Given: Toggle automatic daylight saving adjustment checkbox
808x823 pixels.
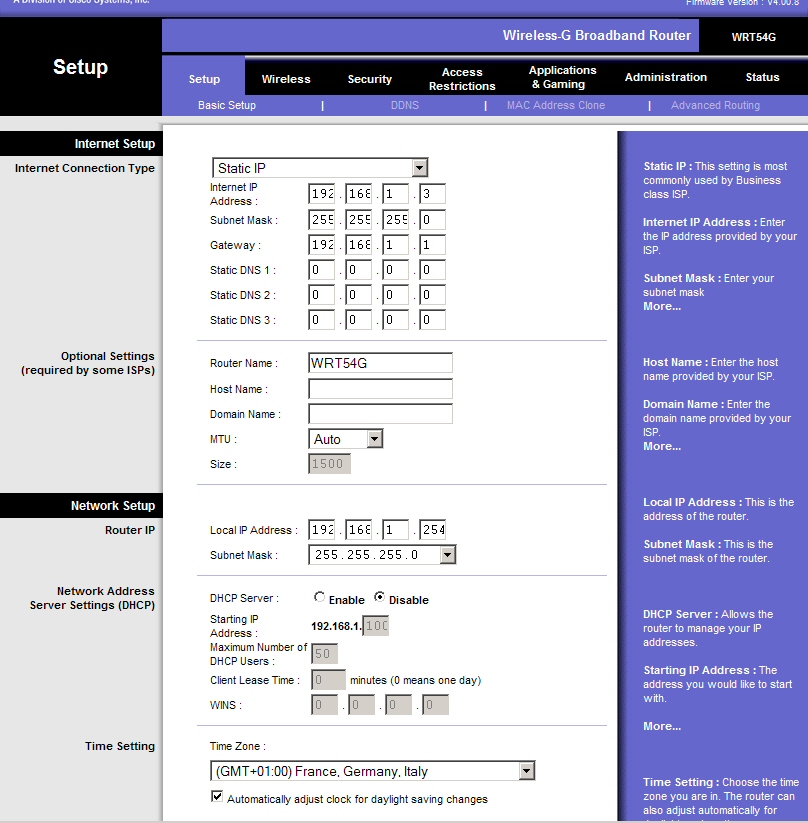Looking at the screenshot, I should 217,796.
